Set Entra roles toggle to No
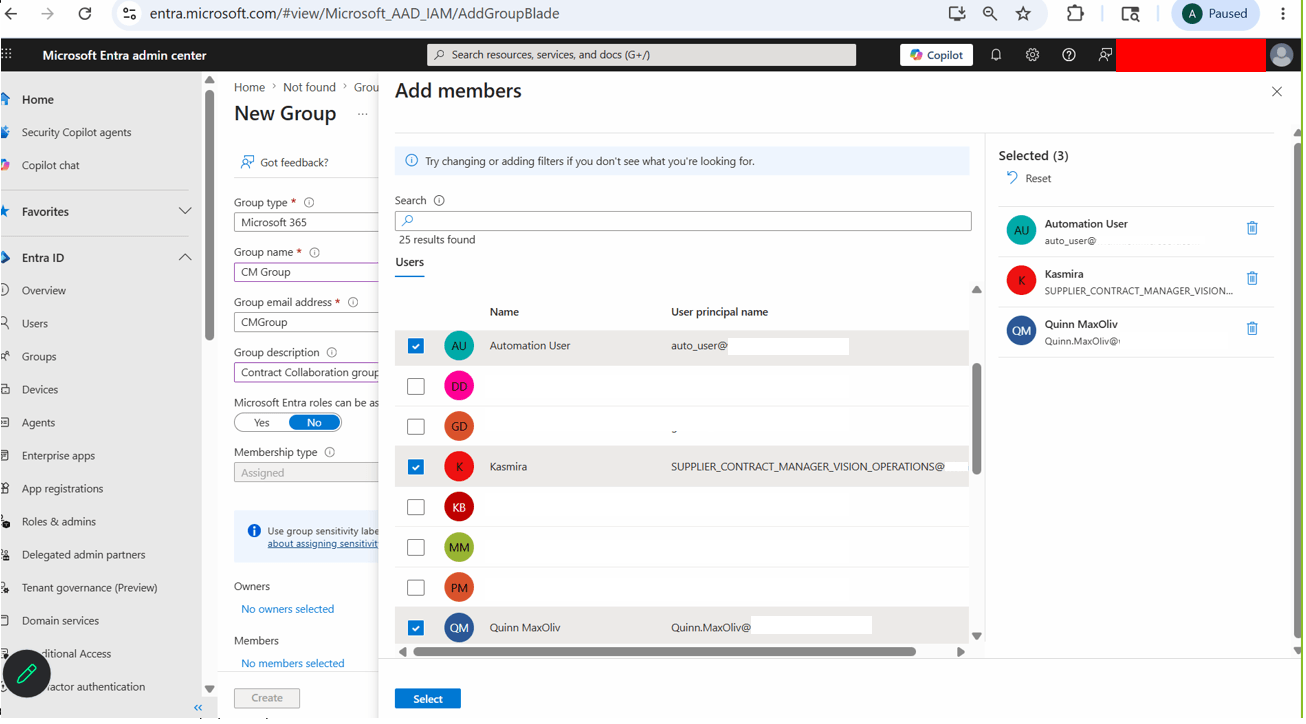The height and width of the screenshot is (724, 1306). [314, 423]
